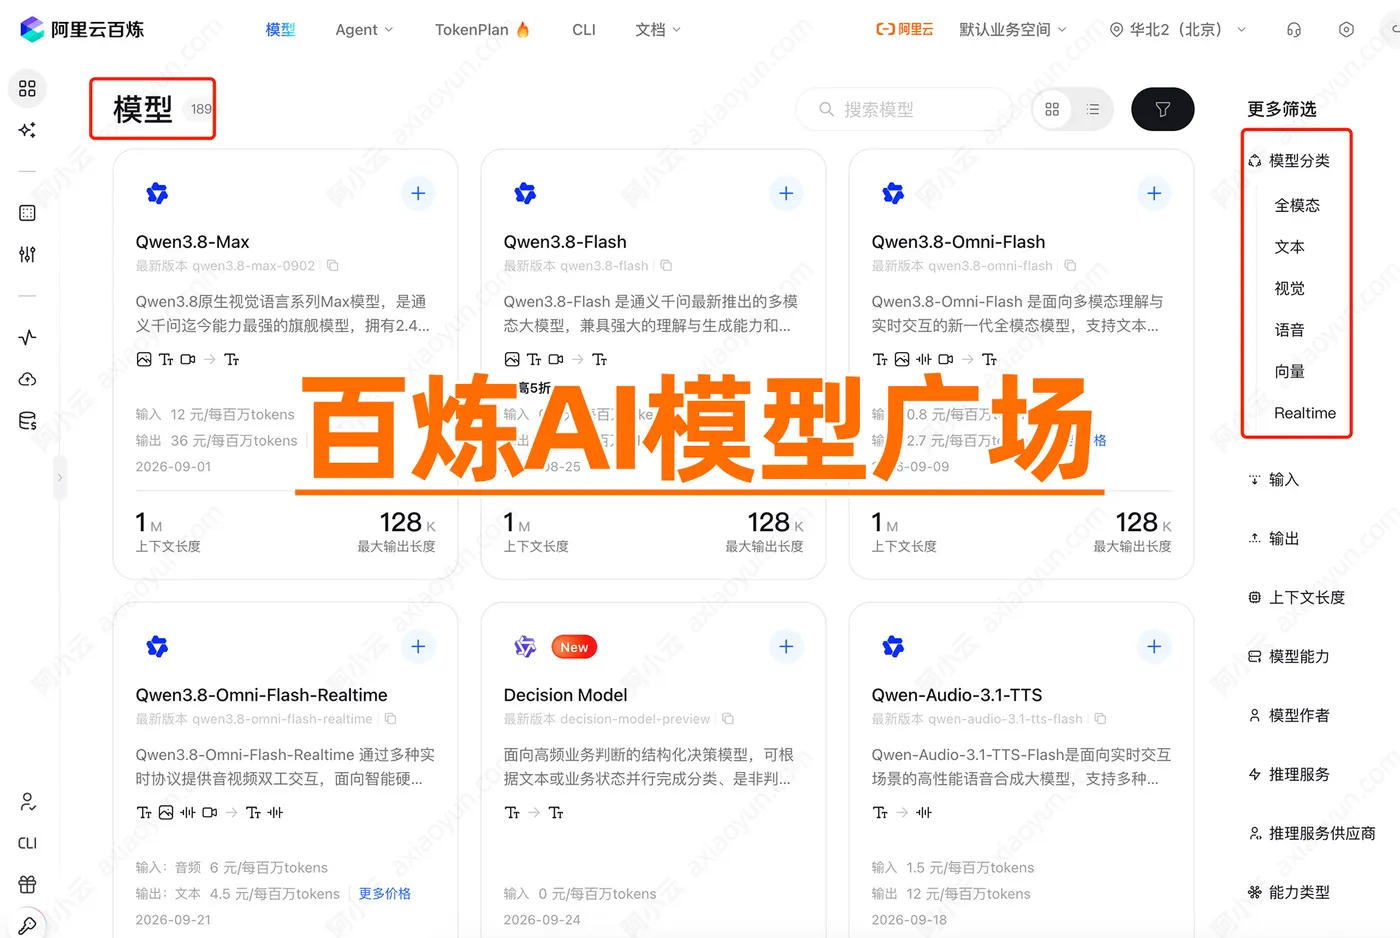Viewport: 1400px width, 938px height.
Task: Switch to list view layout
Action: click(1093, 109)
